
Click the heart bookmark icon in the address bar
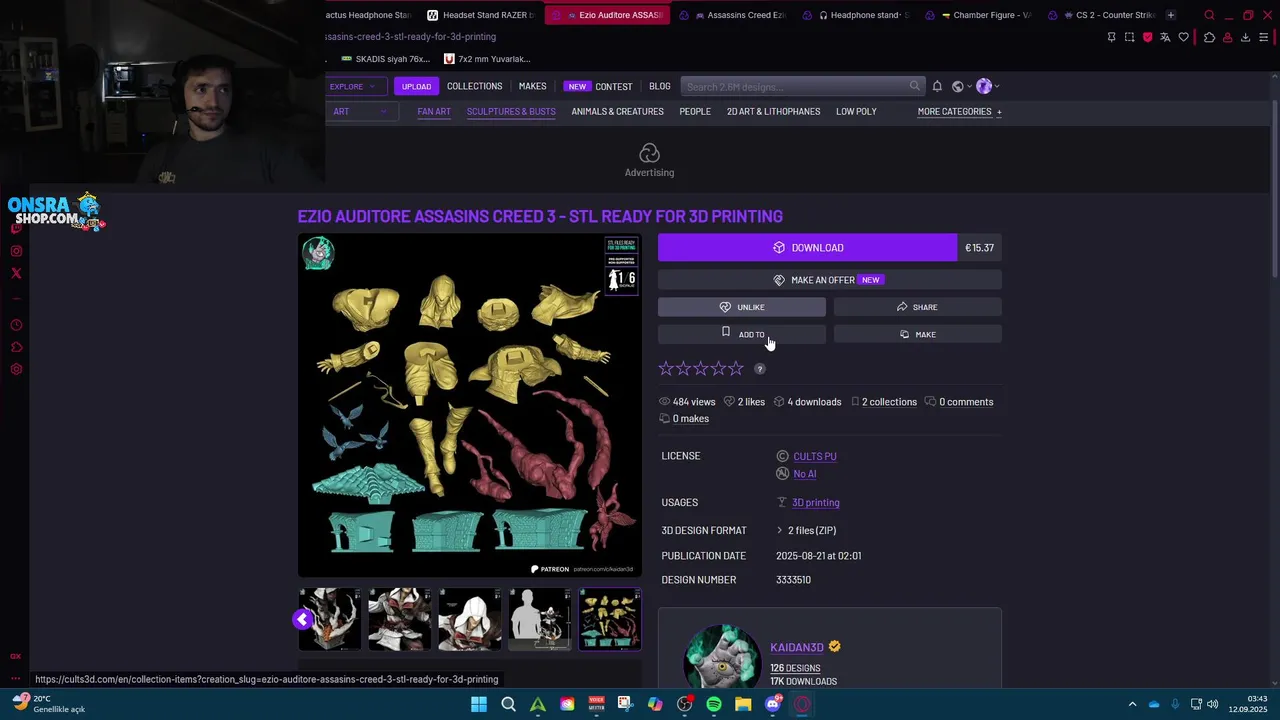[1183, 37]
